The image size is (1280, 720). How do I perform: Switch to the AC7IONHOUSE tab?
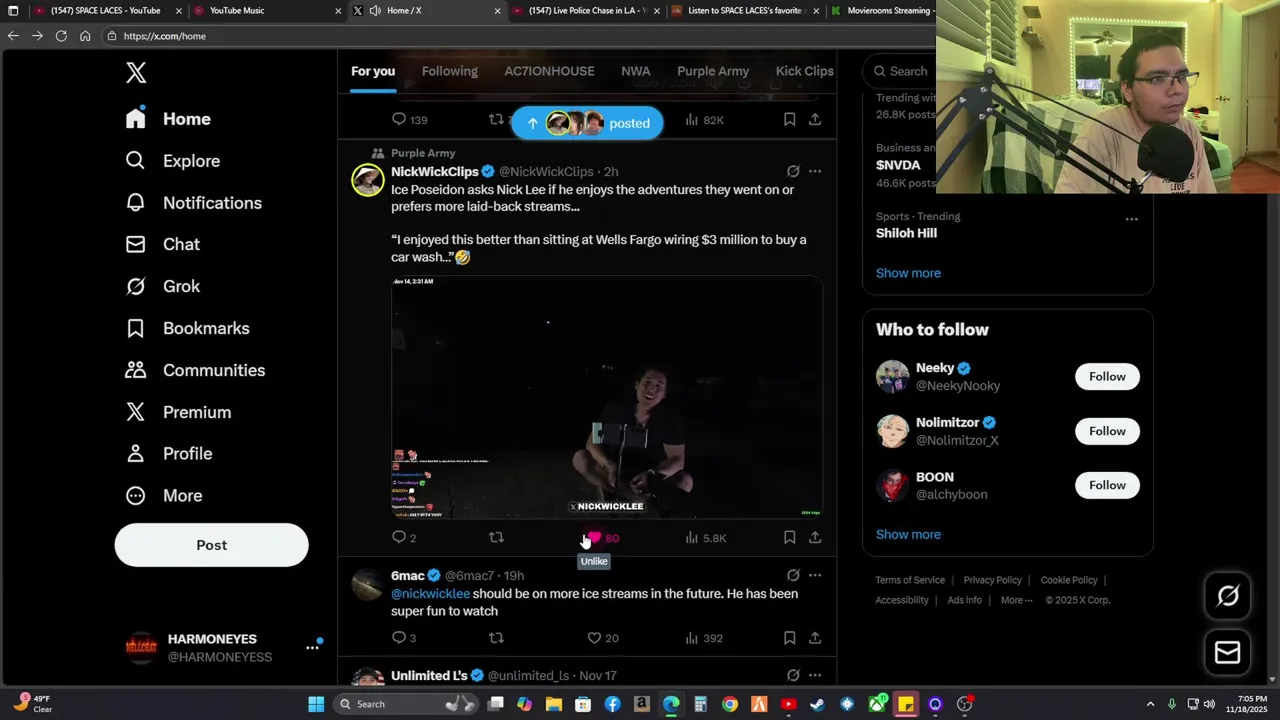[x=549, y=71]
